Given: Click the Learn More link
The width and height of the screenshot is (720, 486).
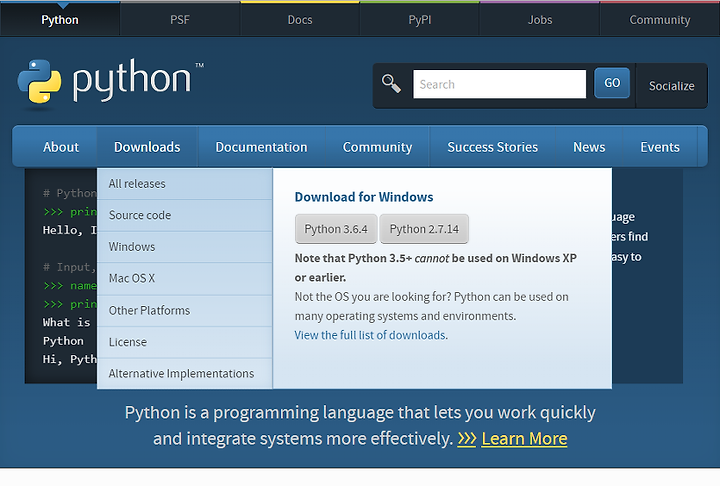Looking at the screenshot, I should point(524,439).
